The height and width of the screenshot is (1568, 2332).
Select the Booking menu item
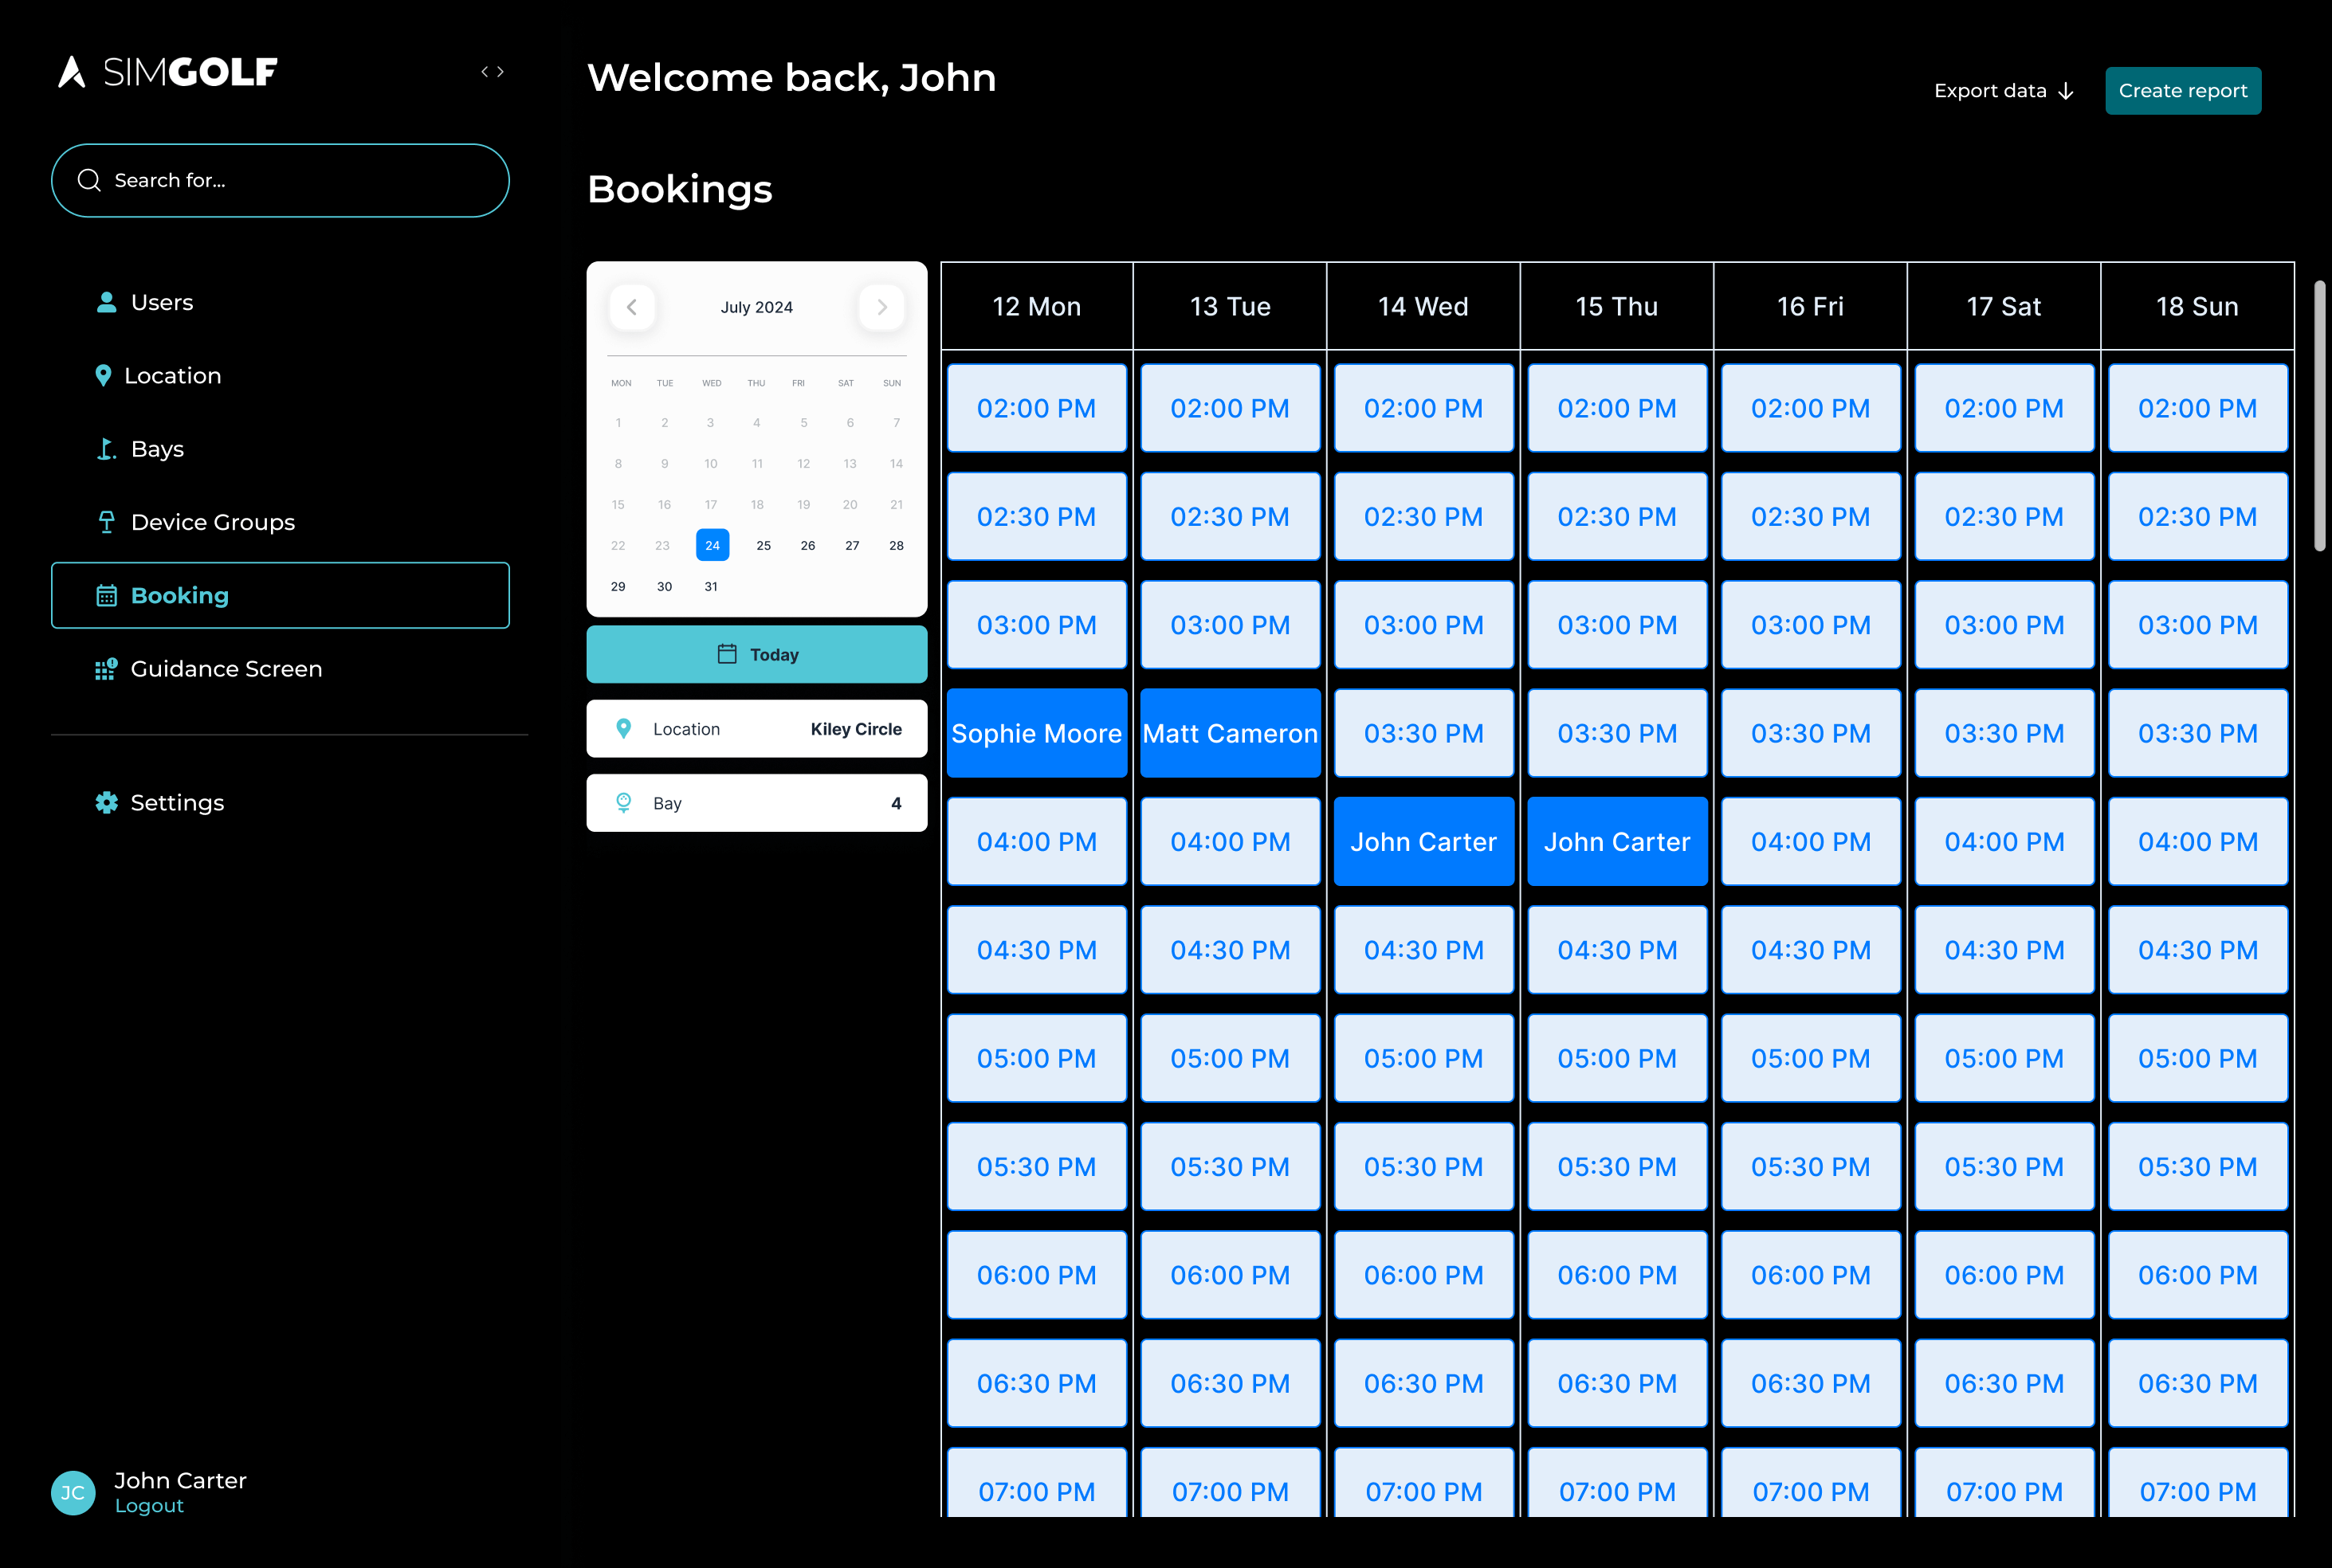280,596
